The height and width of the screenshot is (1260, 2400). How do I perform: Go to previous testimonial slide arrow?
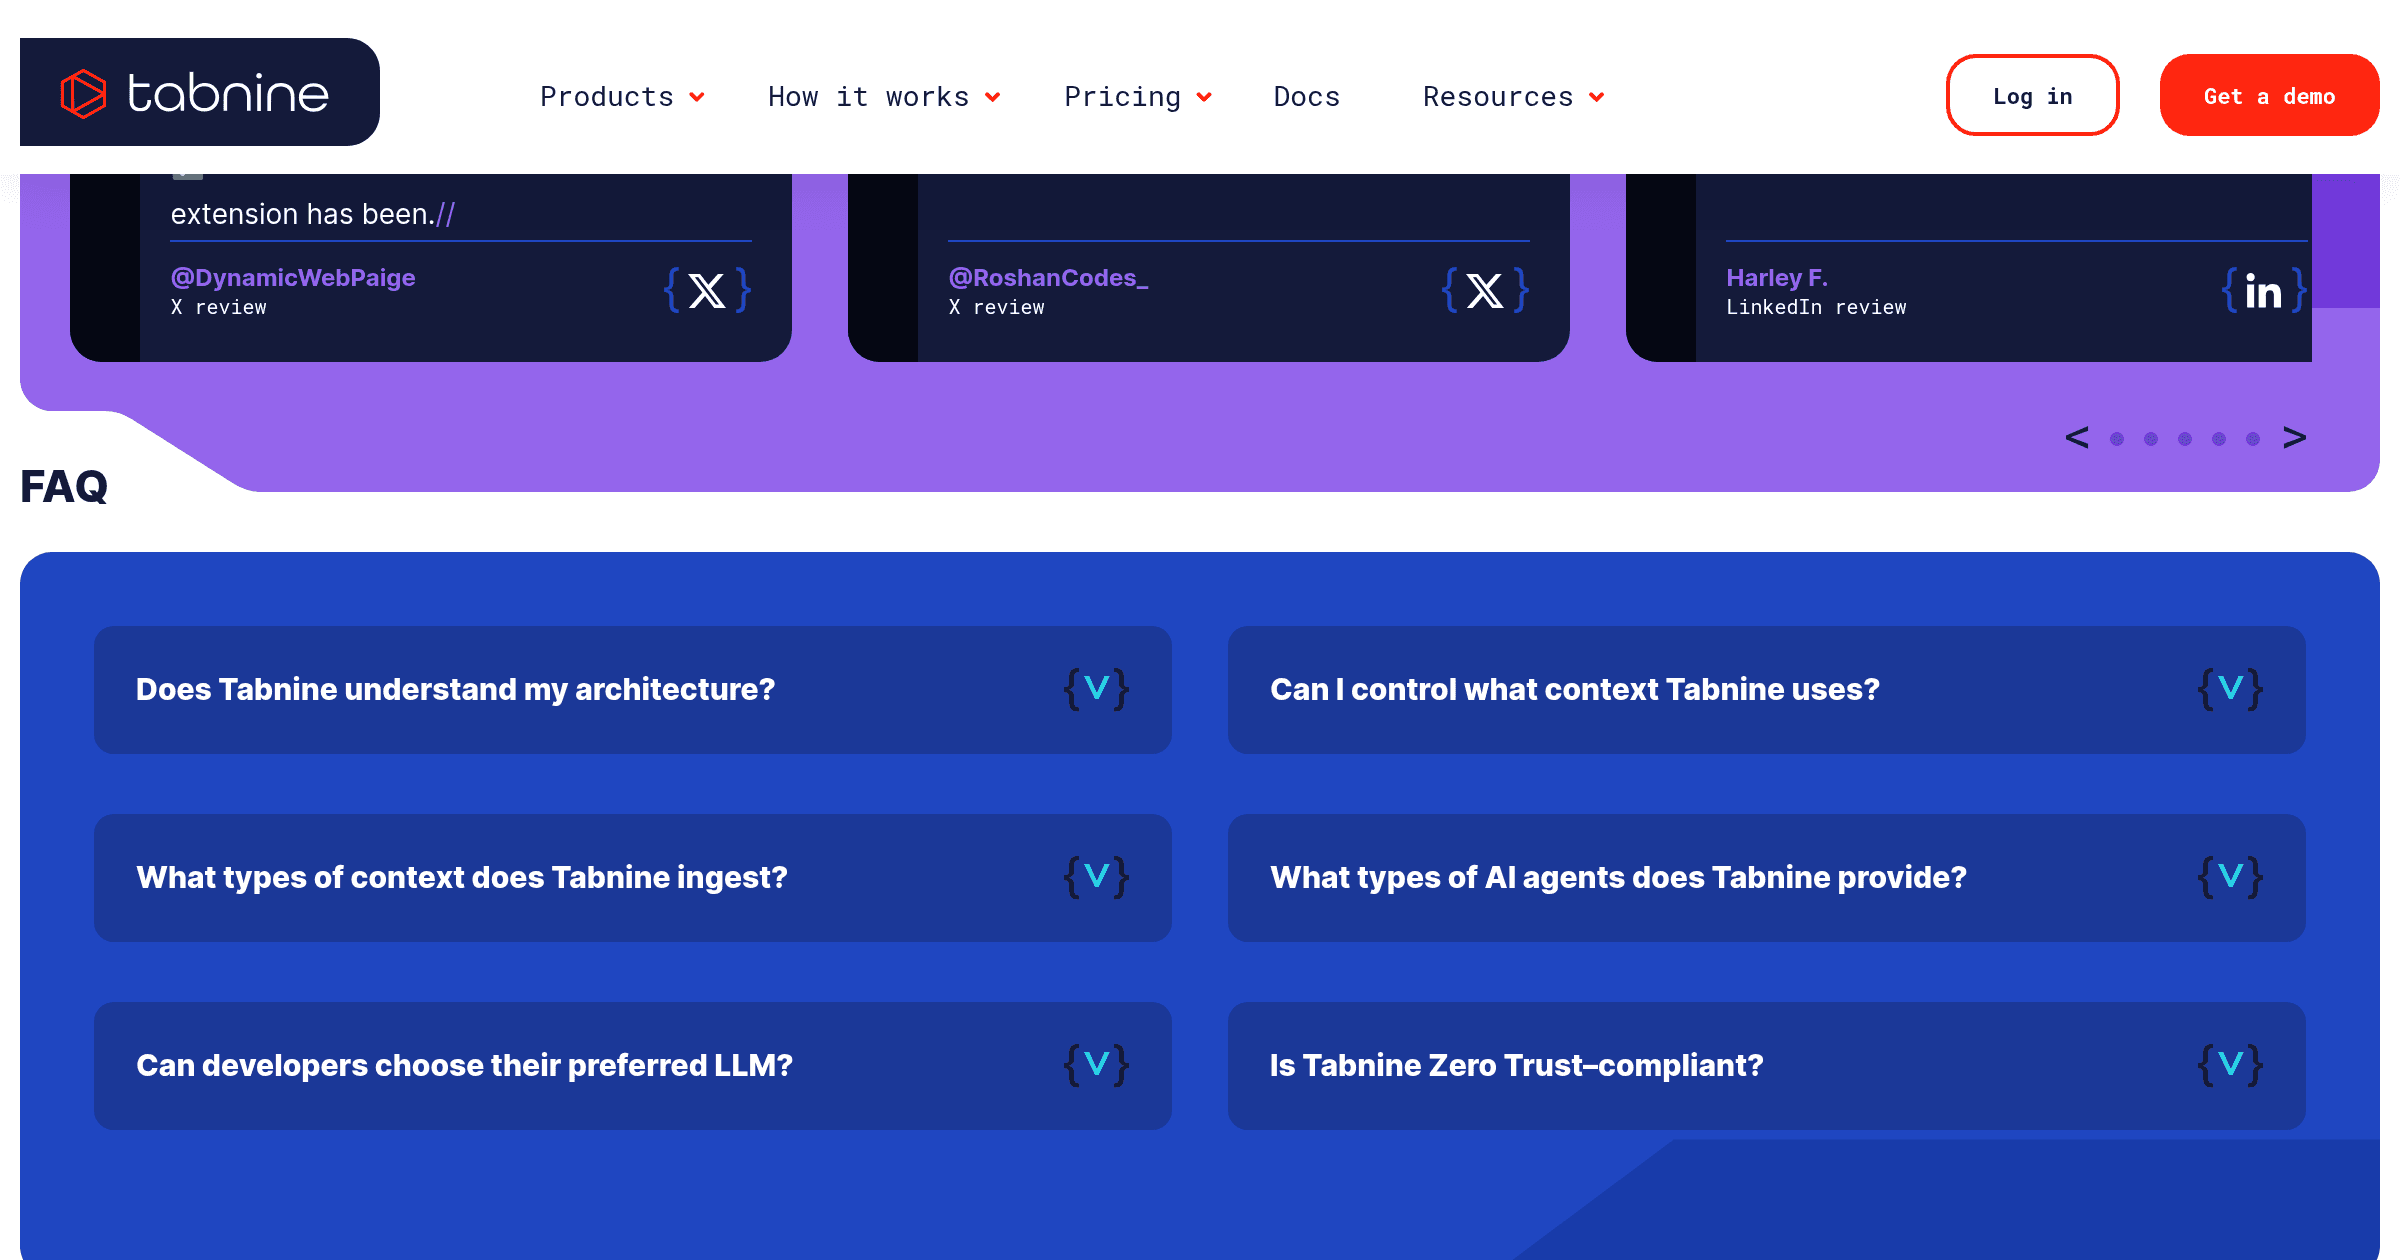point(2077,438)
